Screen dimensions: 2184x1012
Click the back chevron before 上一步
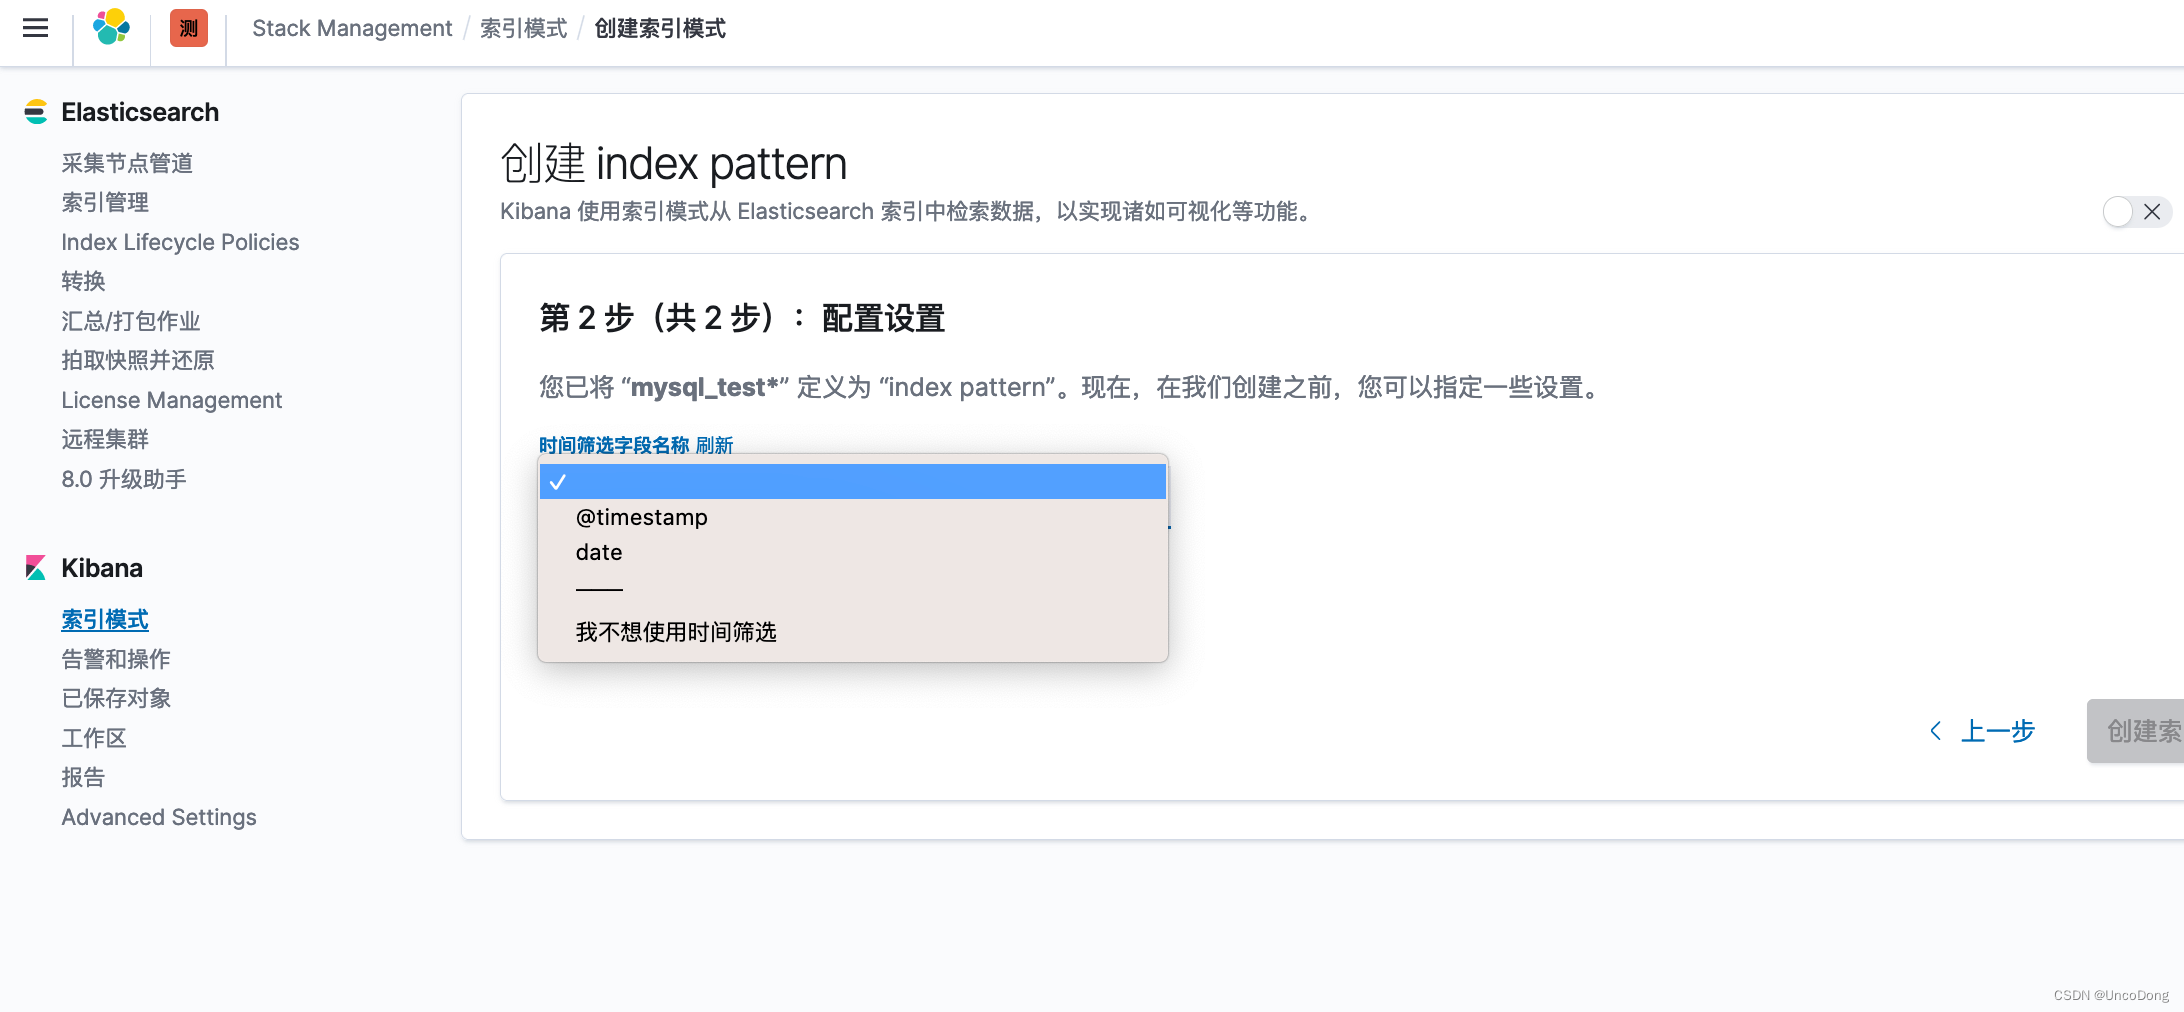pos(1936,731)
